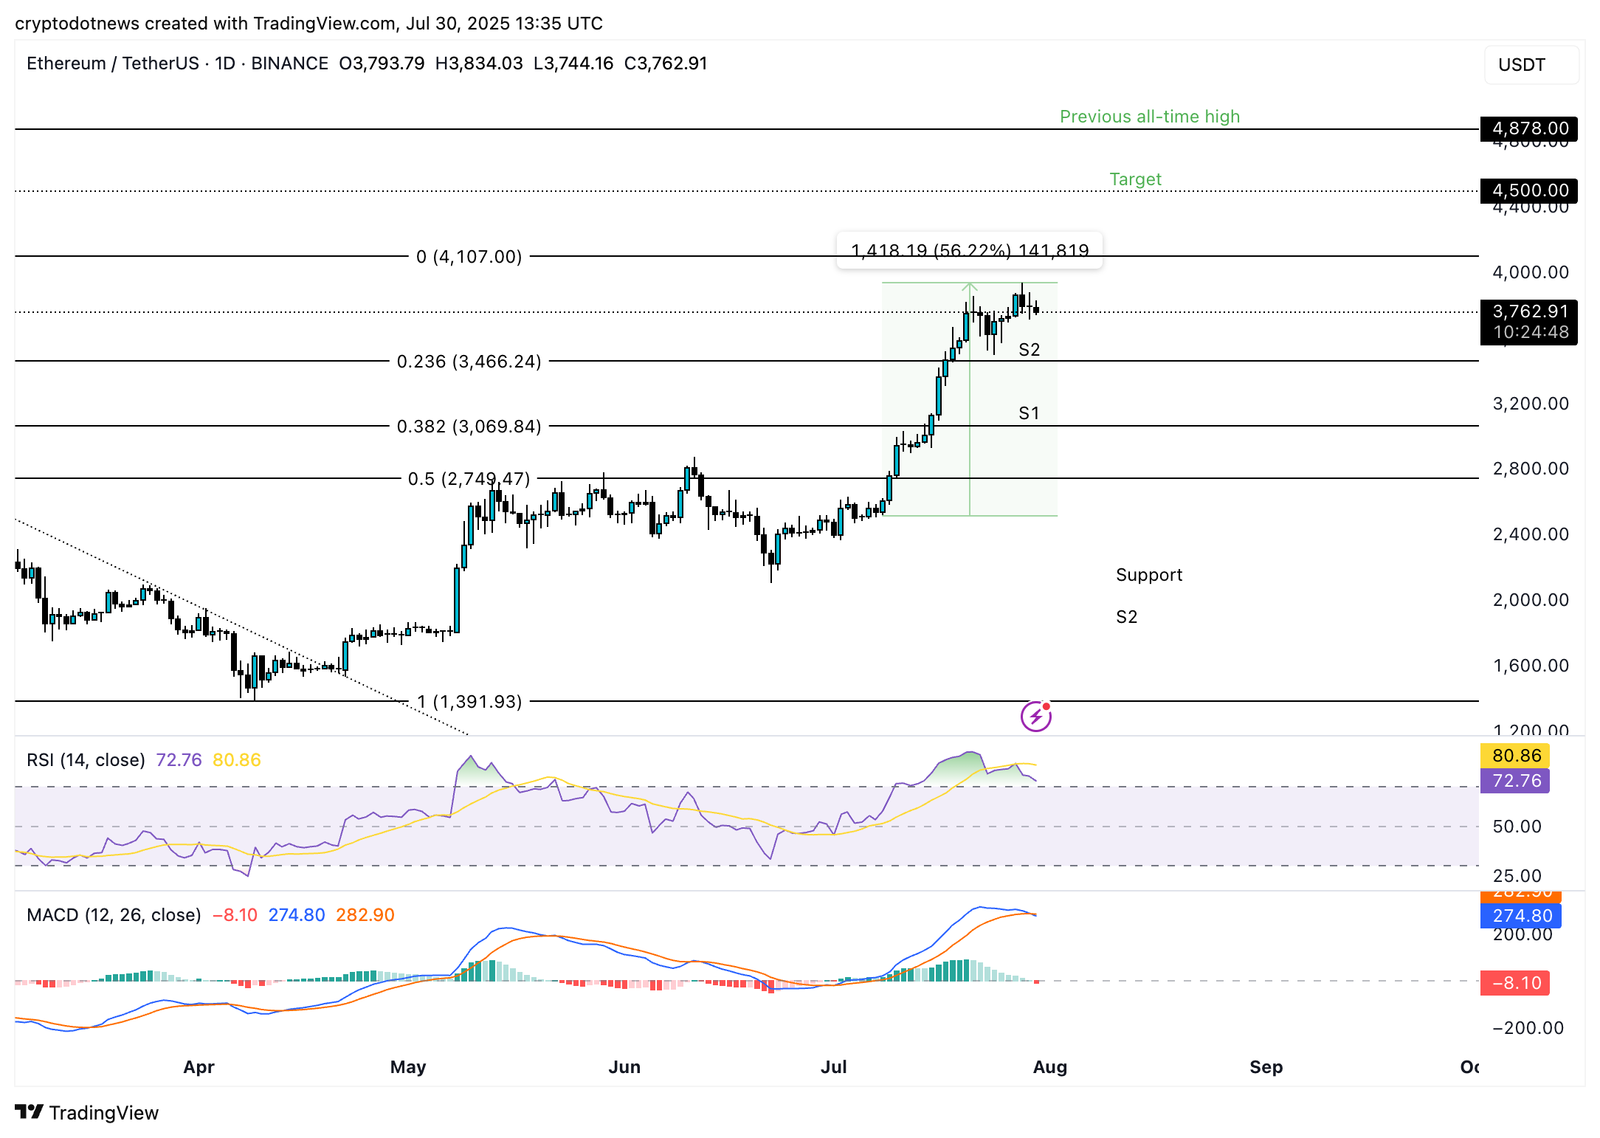
Task: Click the BINANCE exchange name
Action: click(289, 63)
